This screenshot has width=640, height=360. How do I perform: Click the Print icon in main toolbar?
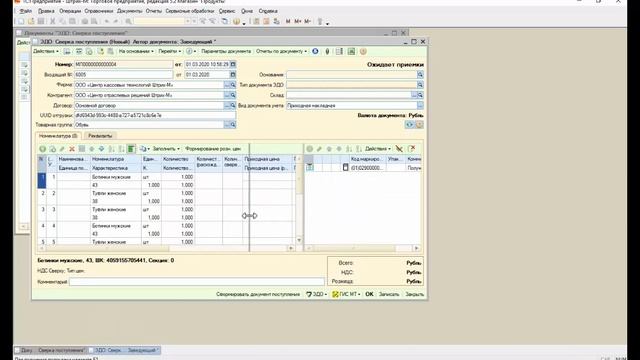(x=84, y=21)
